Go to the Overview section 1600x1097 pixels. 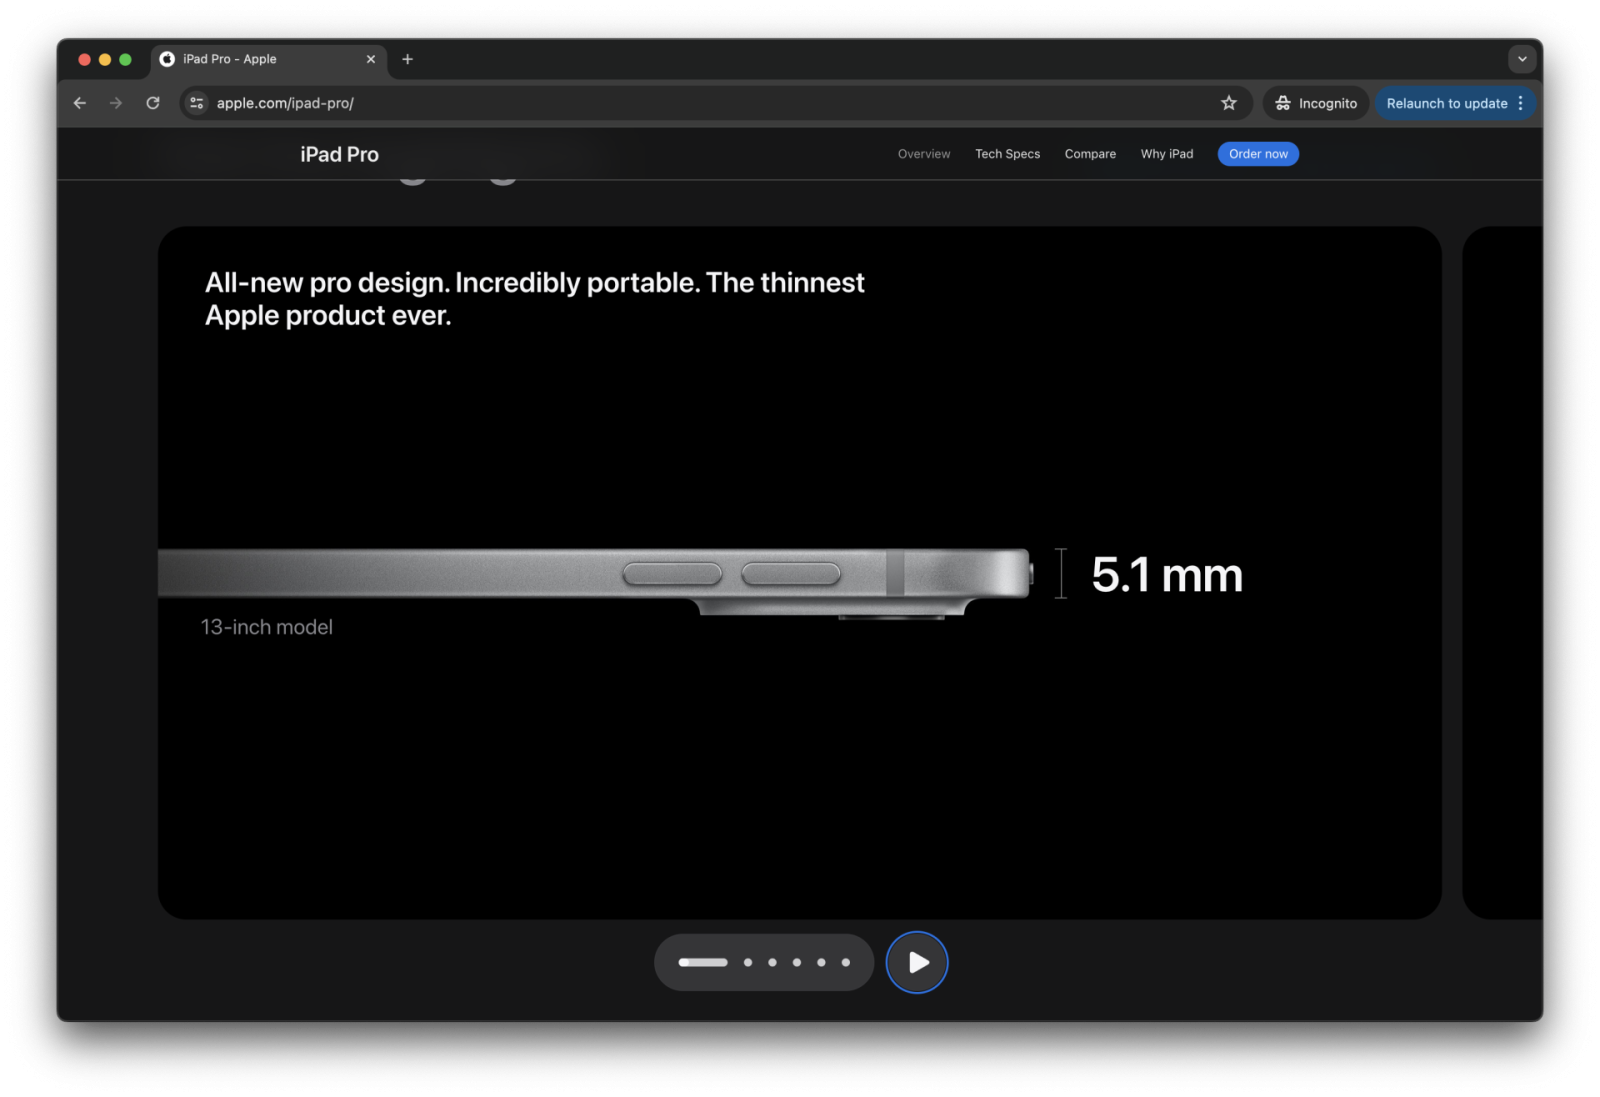[x=924, y=154]
